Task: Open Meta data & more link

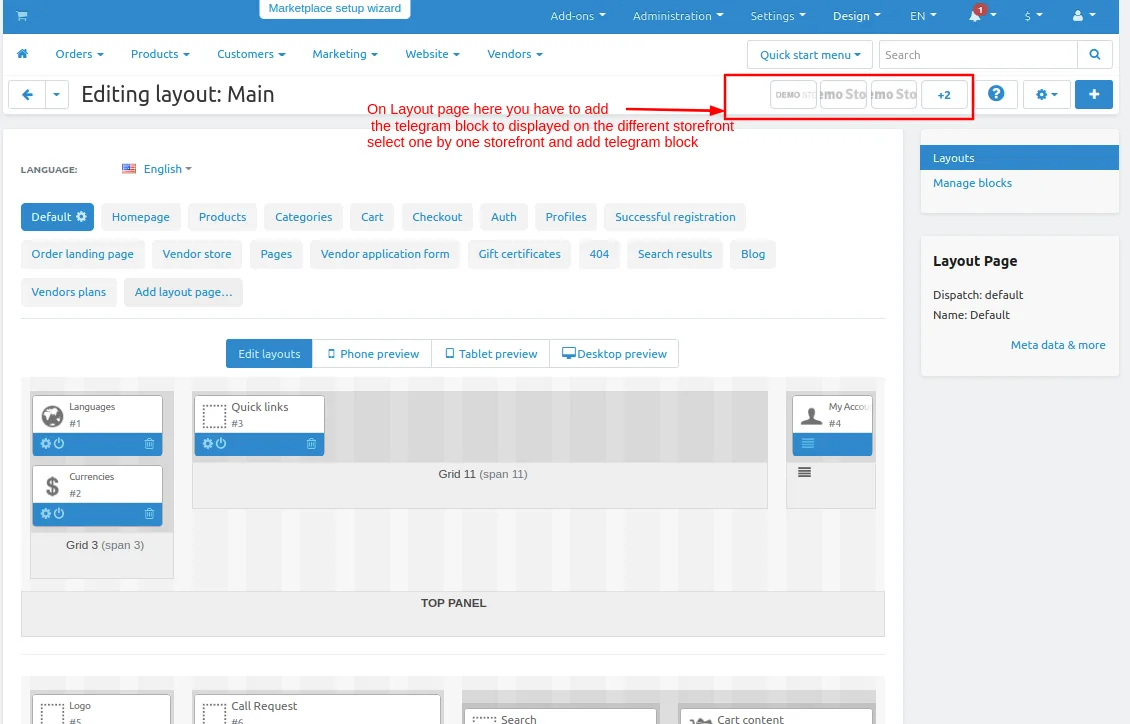Action: (1057, 345)
